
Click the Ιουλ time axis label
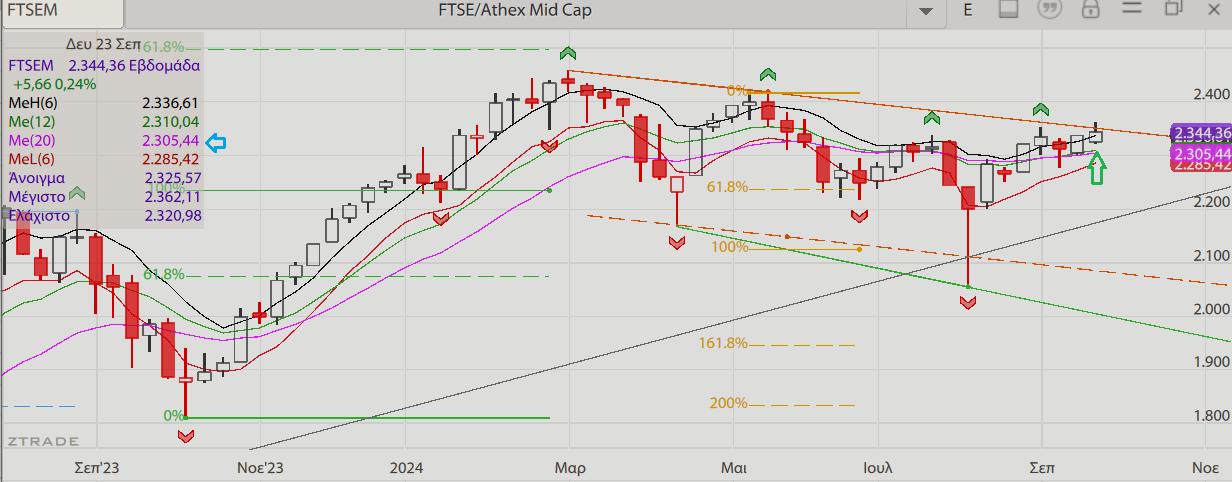(x=879, y=467)
